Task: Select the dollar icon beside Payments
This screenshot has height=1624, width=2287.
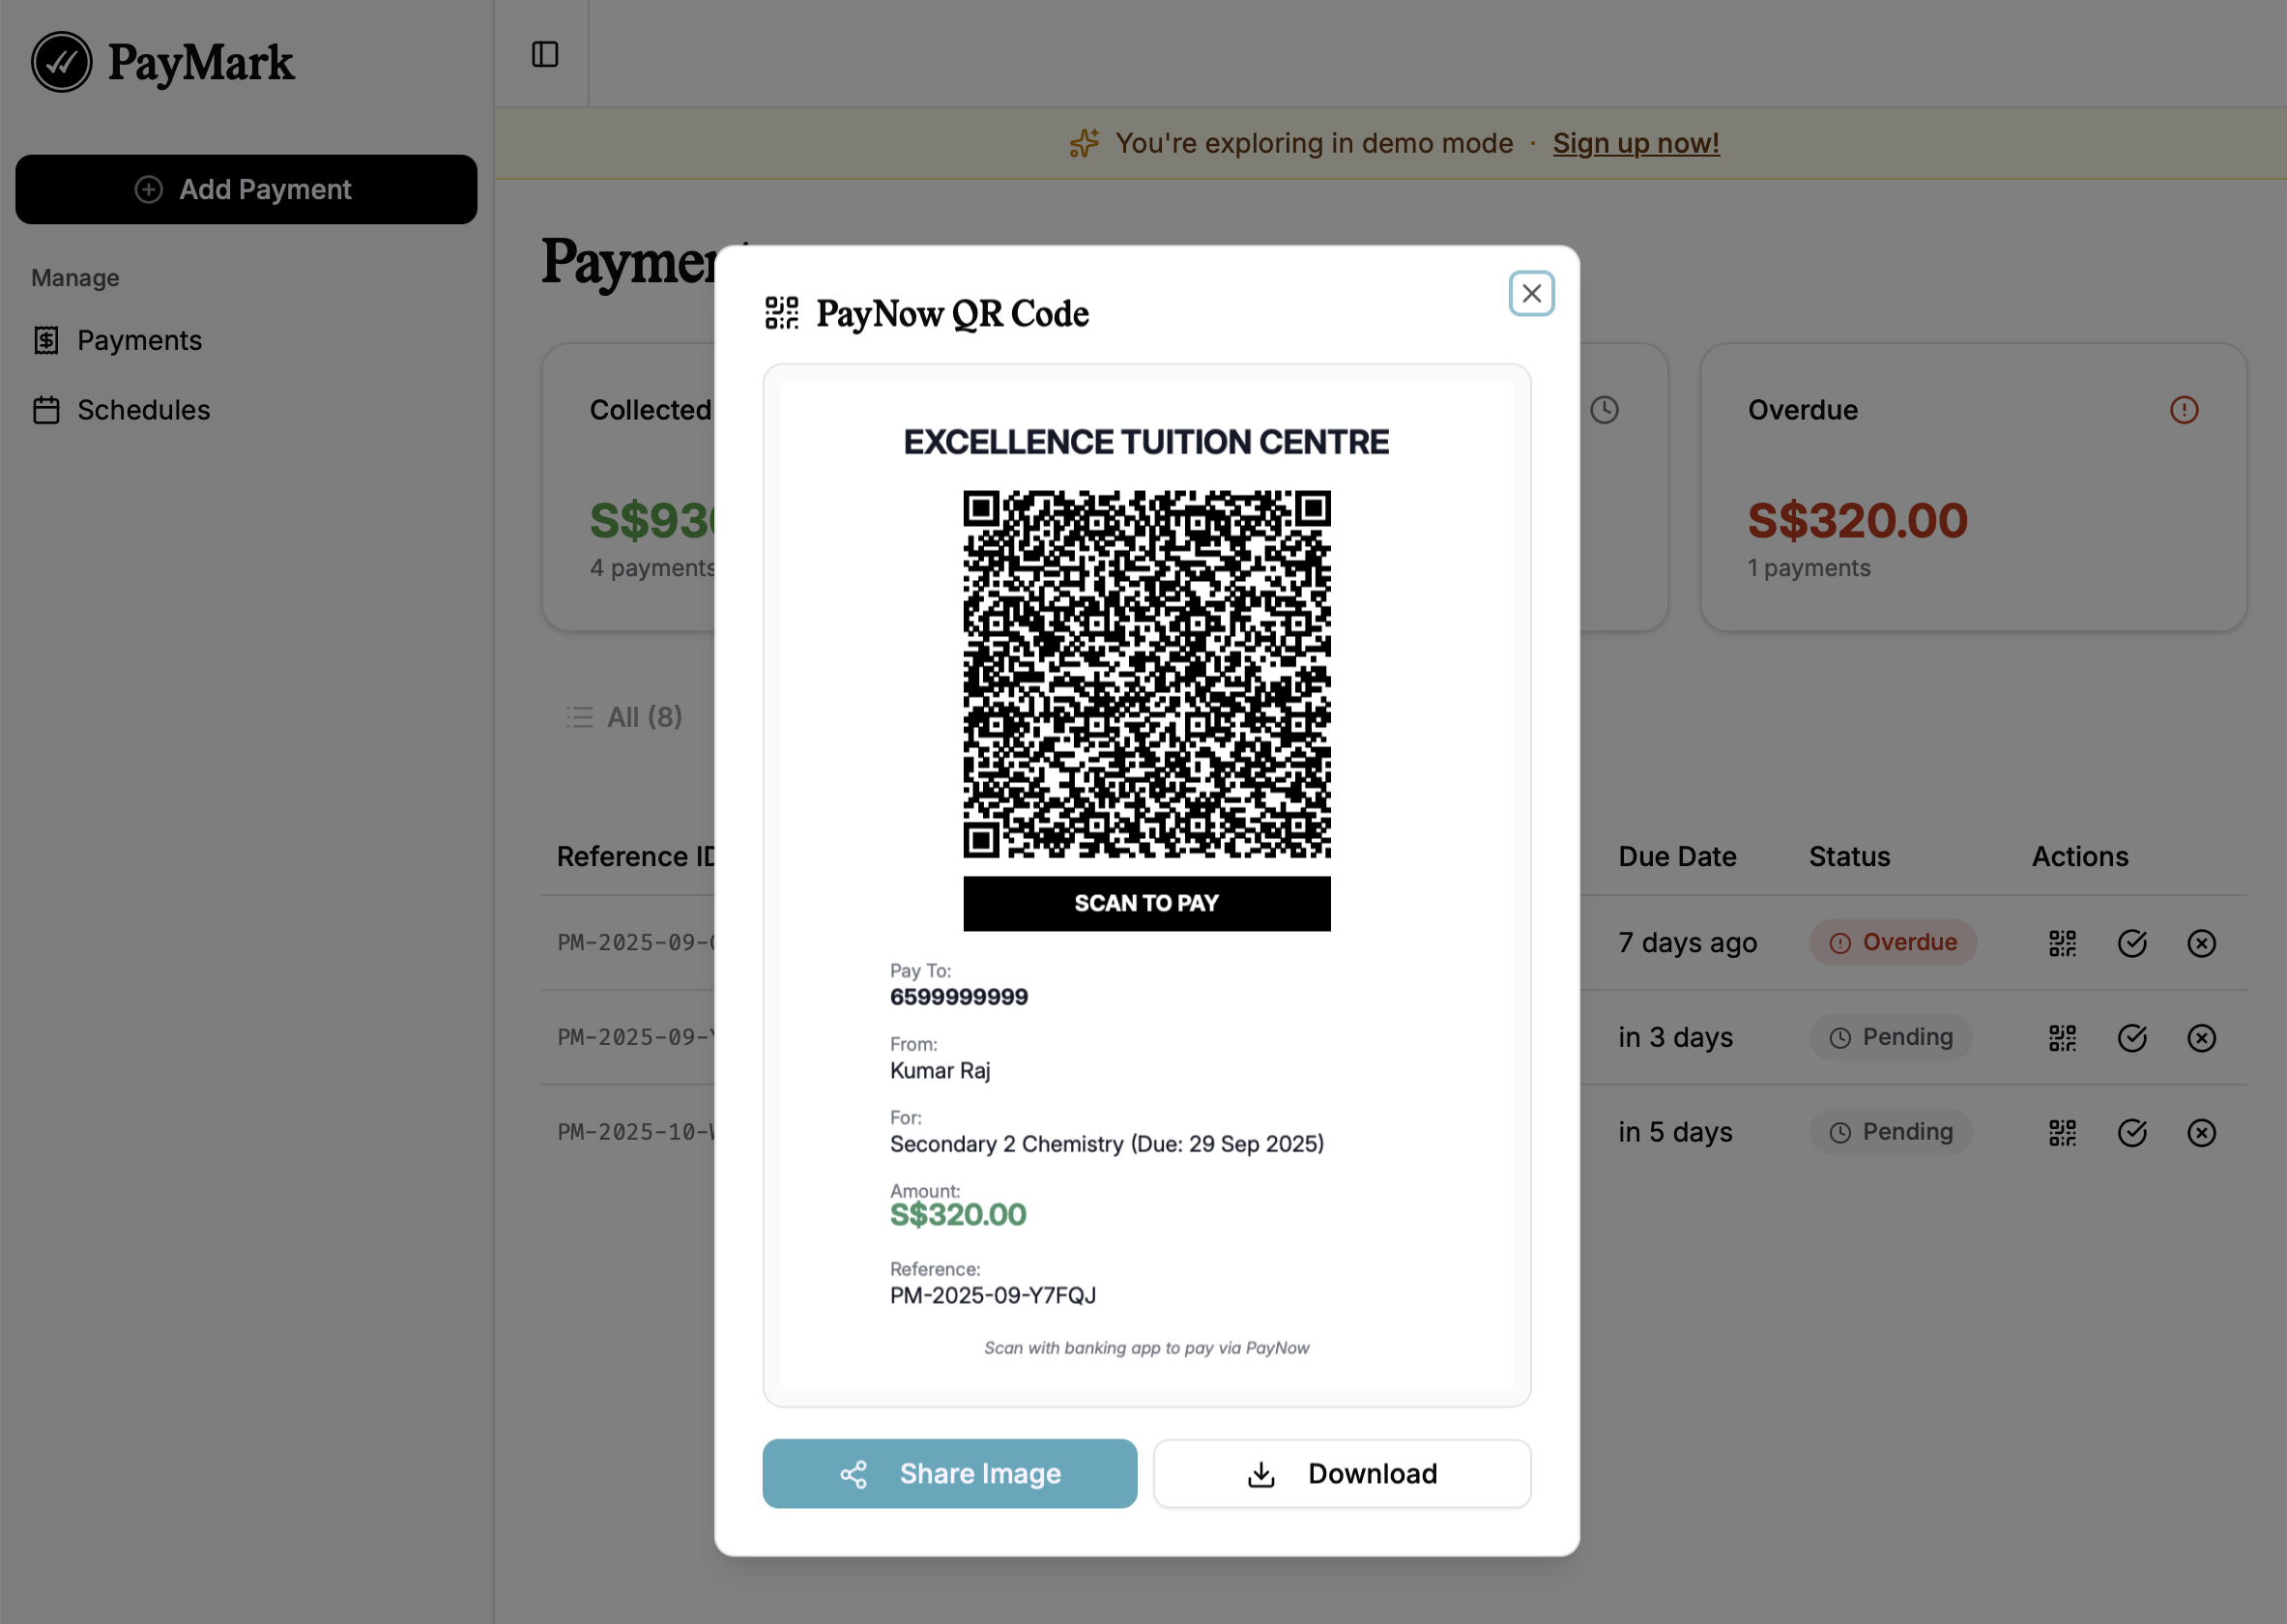Action: 46,340
